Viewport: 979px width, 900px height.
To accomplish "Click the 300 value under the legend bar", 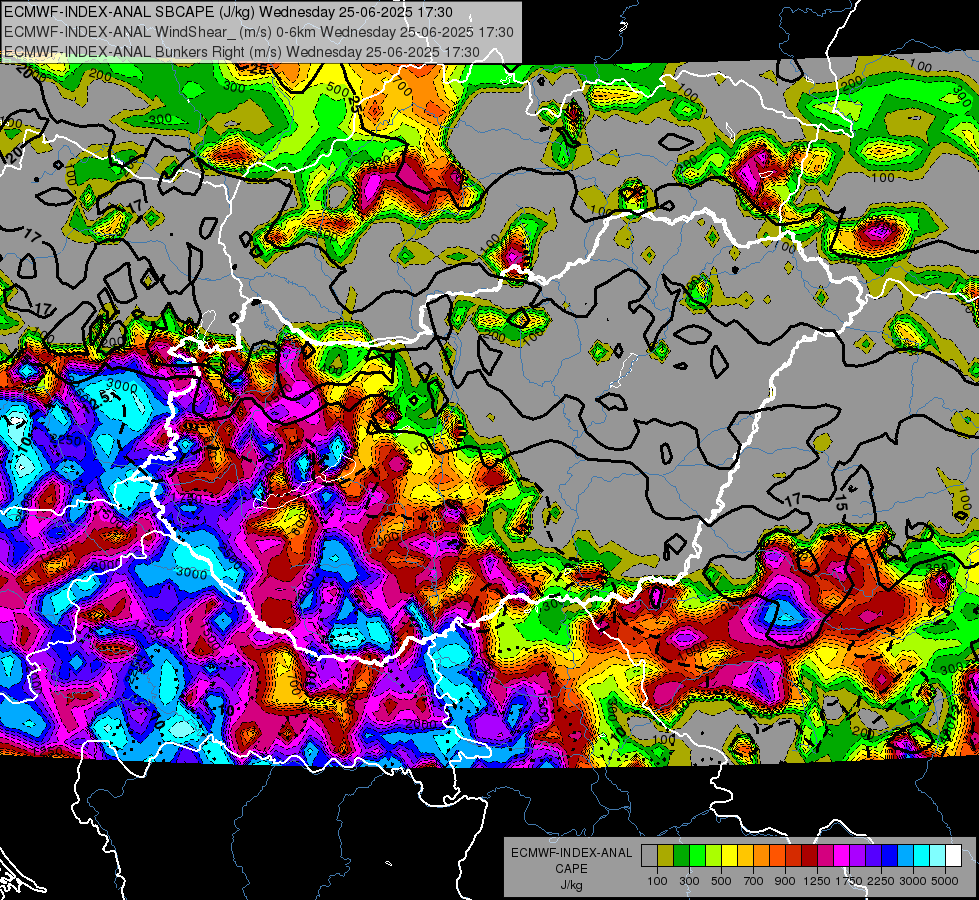I will tap(689, 881).
